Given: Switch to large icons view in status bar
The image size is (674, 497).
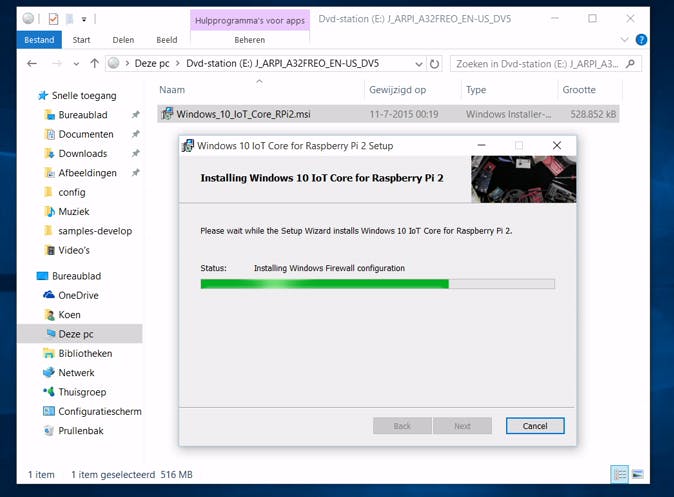Looking at the screenshot, I should click(638, 474).
